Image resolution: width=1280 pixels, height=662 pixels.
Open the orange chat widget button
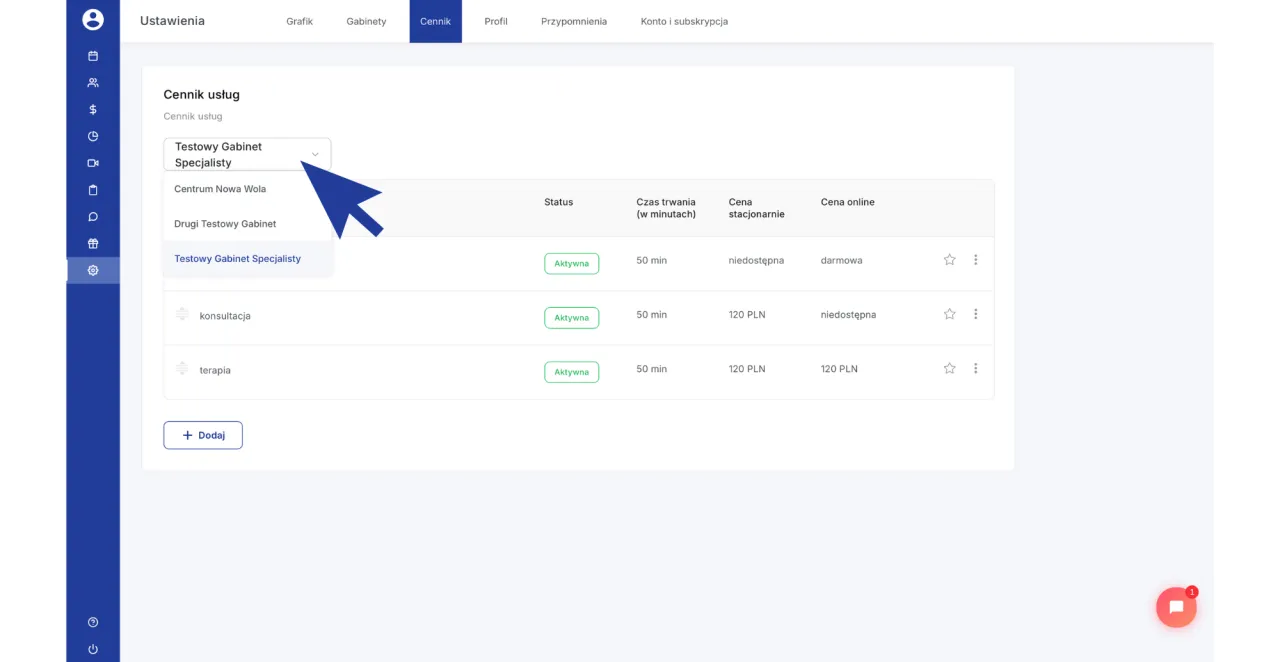pyautogui.click(x=1176, y=607)
